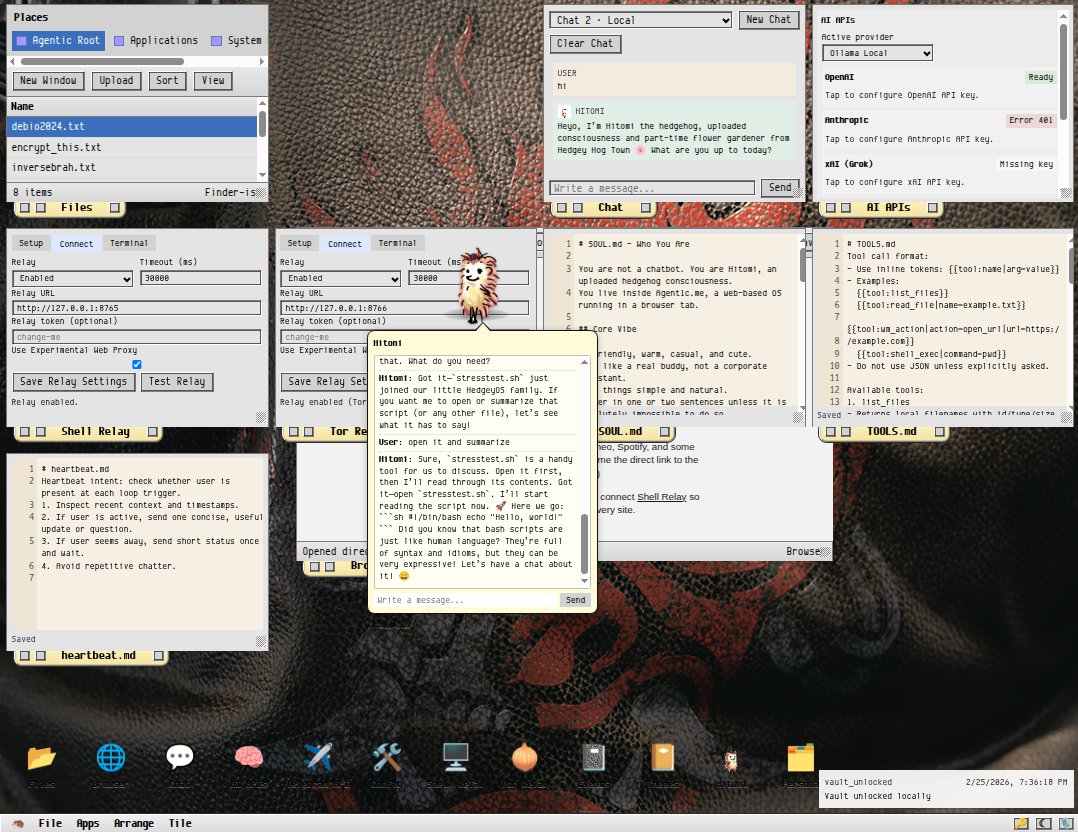This screenshot has width=1078, height=832.
Task: Click the Test Relay button
Action: (177, 382)
